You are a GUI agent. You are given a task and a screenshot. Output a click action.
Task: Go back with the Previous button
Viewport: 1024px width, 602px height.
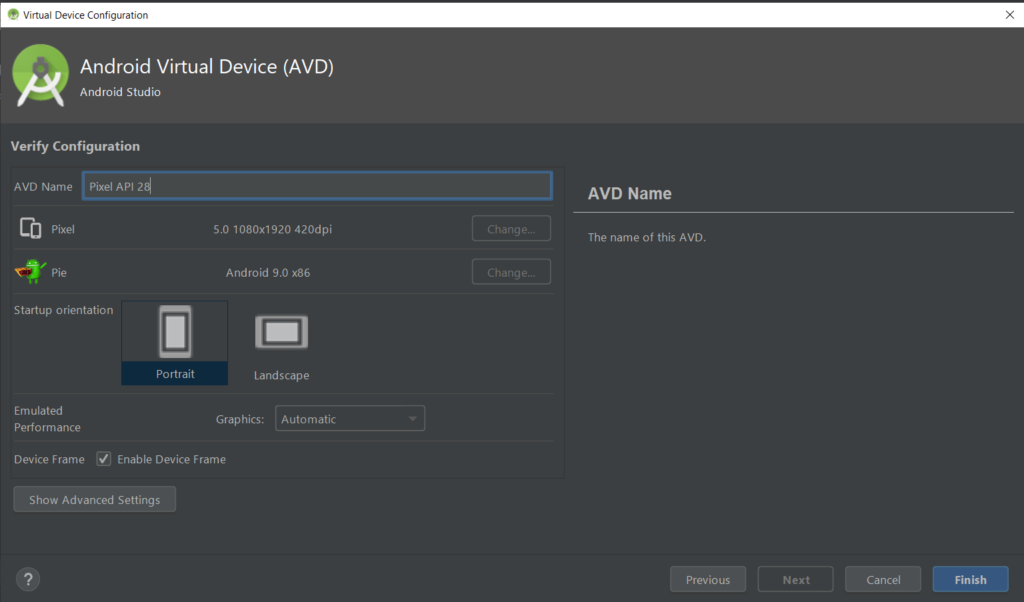pyautogui.click(x=707, y=579)
